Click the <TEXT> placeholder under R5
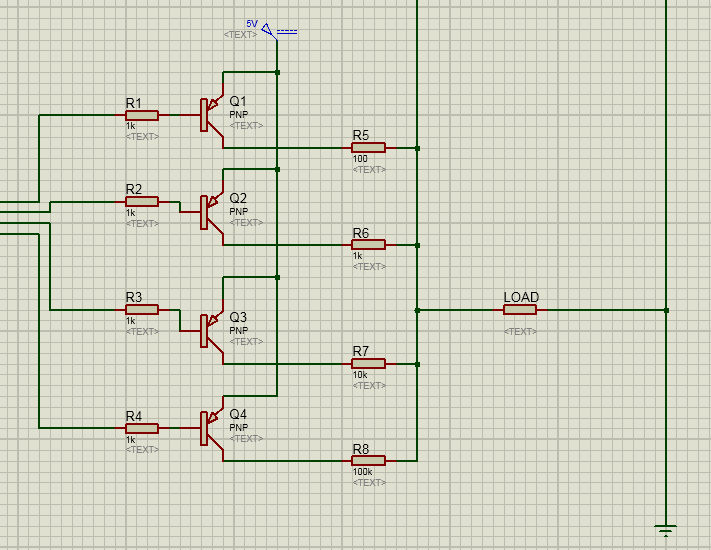Screen dimensions: 711x550 click(x=369, y=170)
